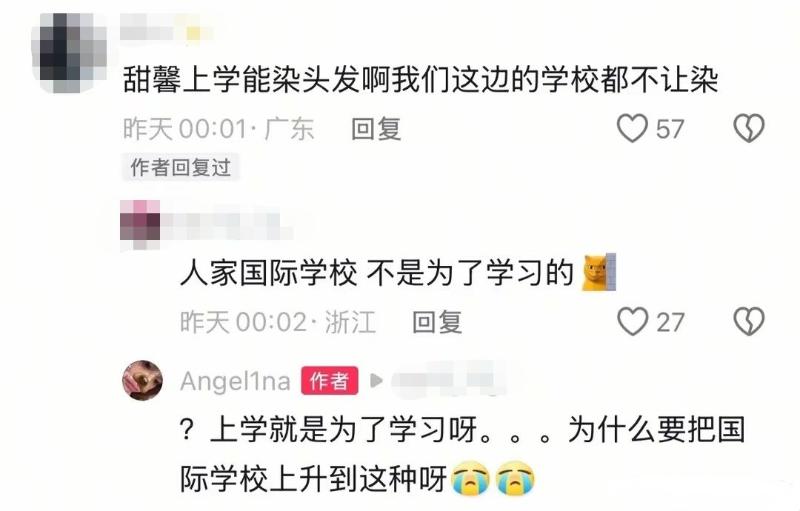Image resolution: width=800 pixels, height=511 pixels.
Task: Open Angel1na's profile avatar
Action: (142, 380)
